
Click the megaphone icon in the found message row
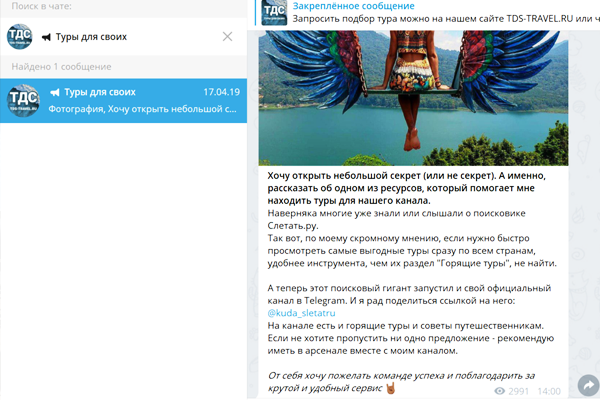coord(55,92)
